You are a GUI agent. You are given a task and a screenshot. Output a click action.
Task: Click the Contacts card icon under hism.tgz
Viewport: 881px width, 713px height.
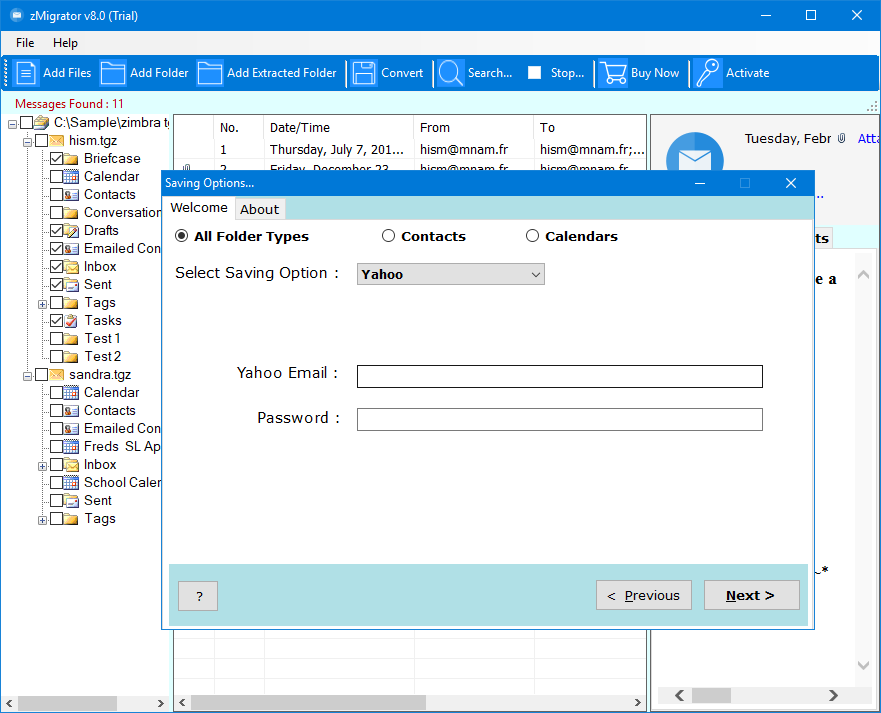pos(71,194)
